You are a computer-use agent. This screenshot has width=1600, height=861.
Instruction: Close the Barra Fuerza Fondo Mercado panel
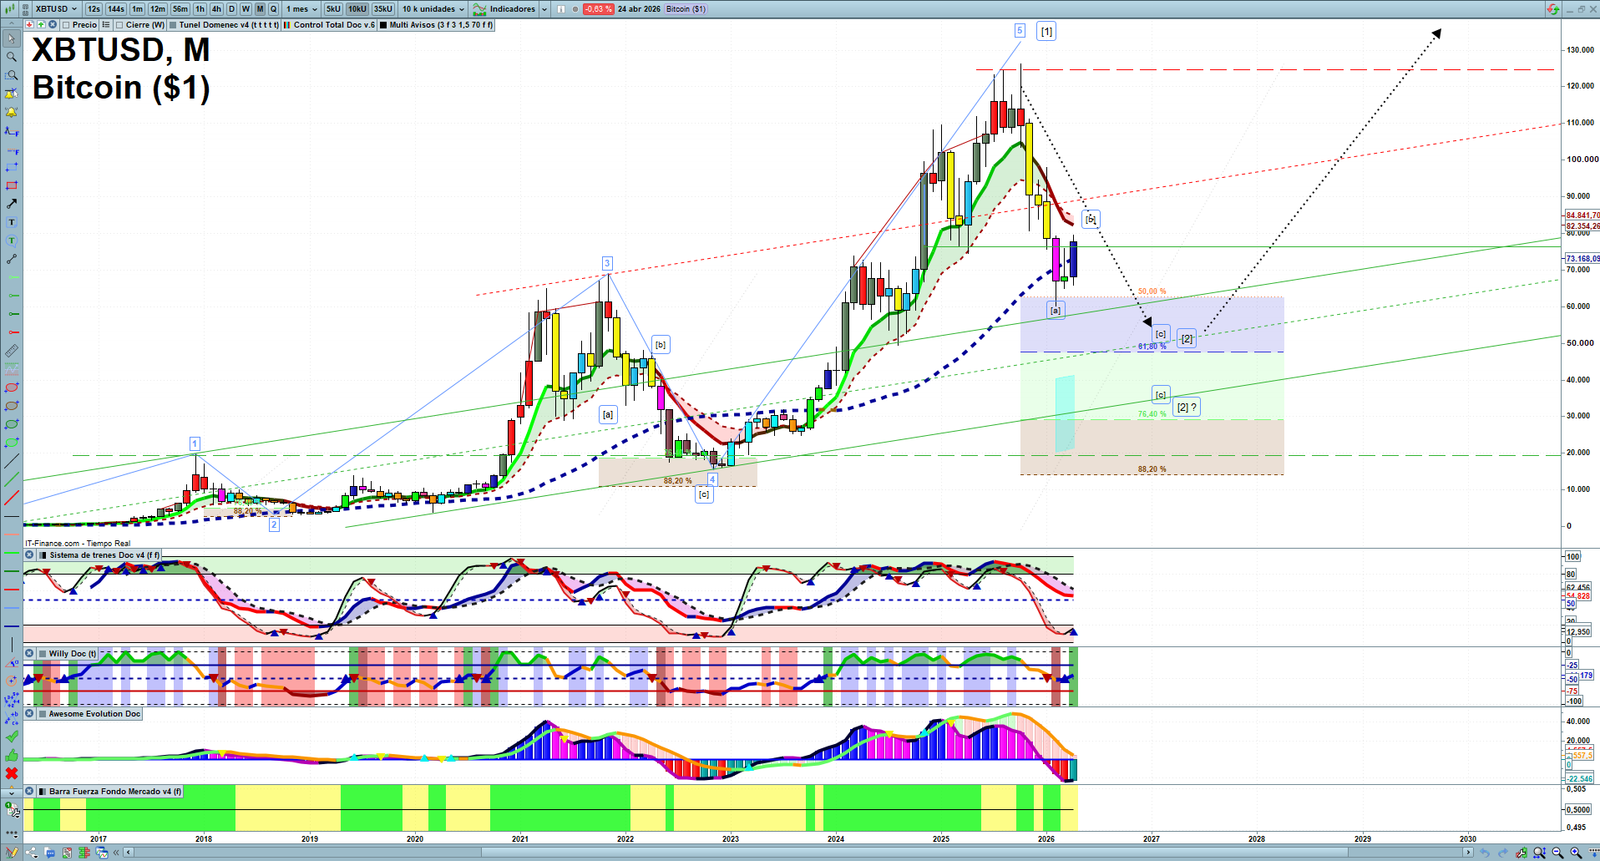pyautogui.click(x=29, y=791)
